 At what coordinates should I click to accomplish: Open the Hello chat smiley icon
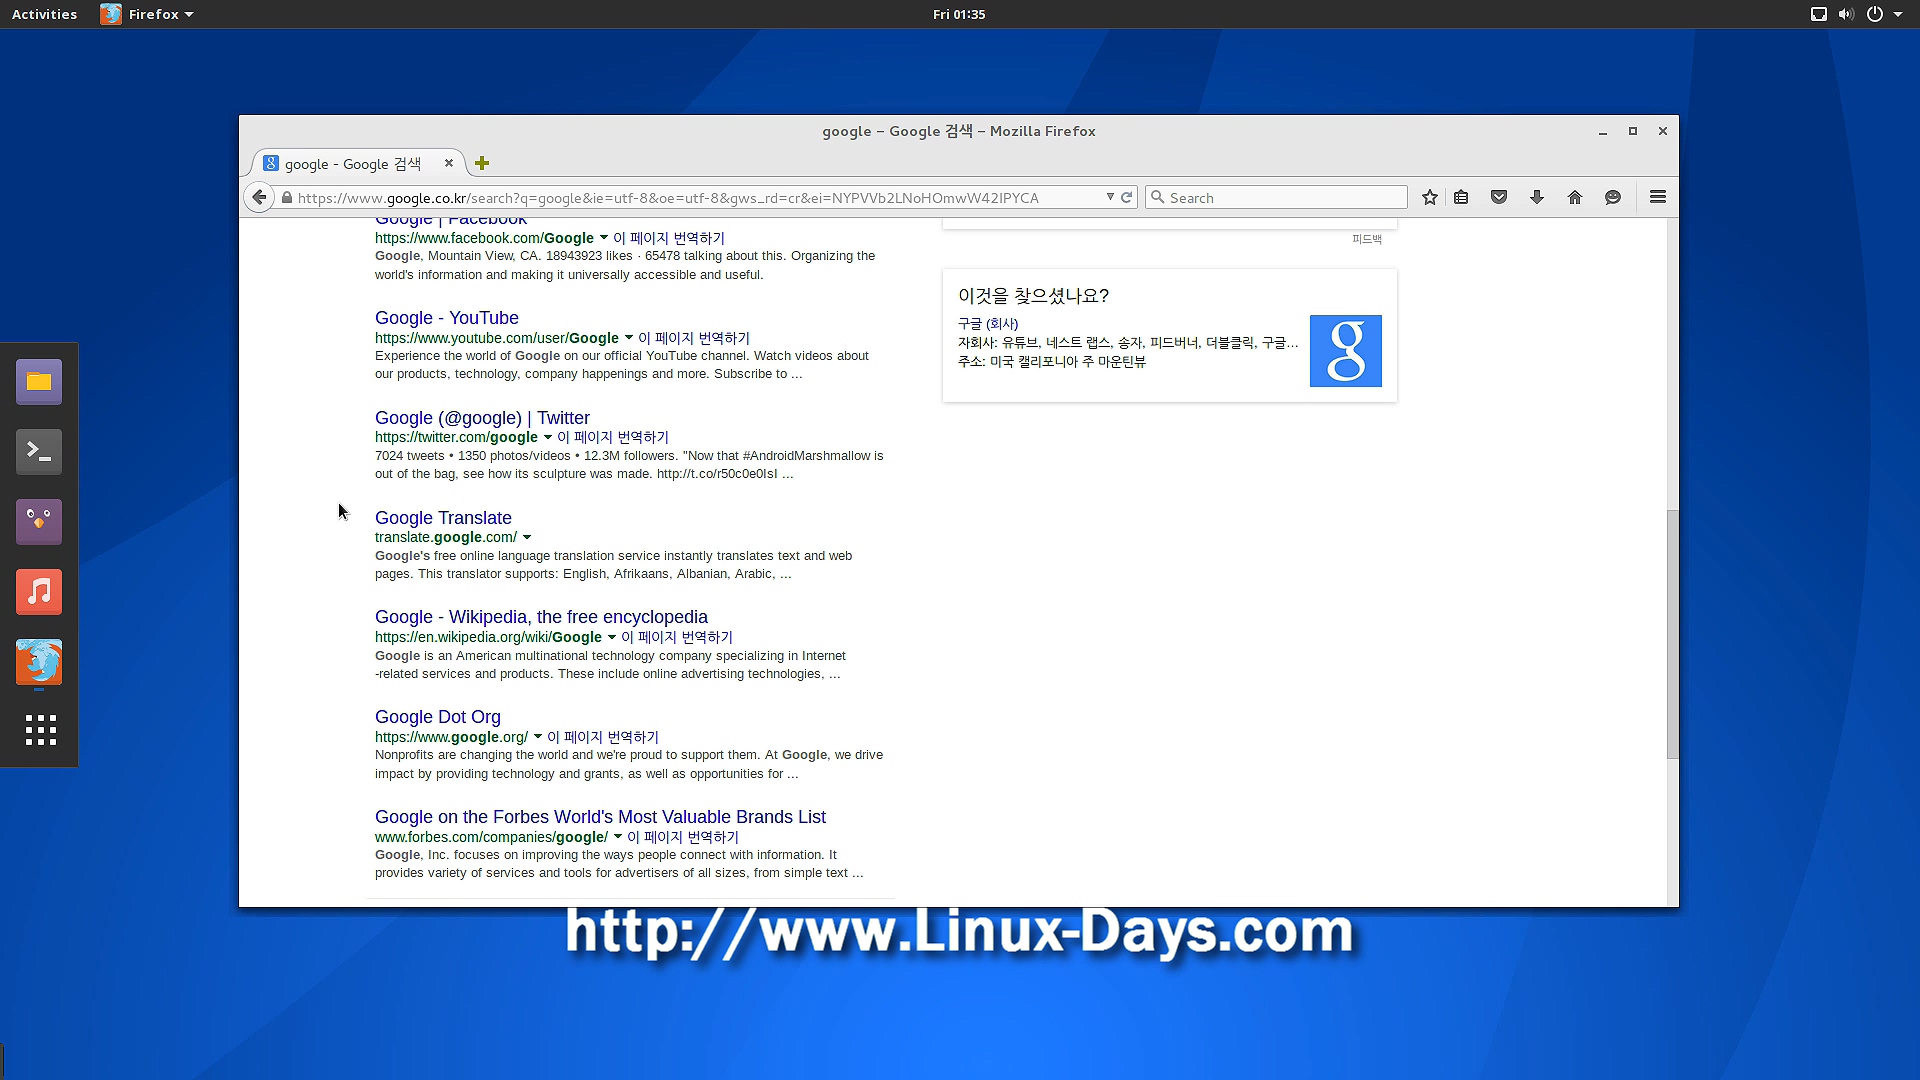point(1613,198)
